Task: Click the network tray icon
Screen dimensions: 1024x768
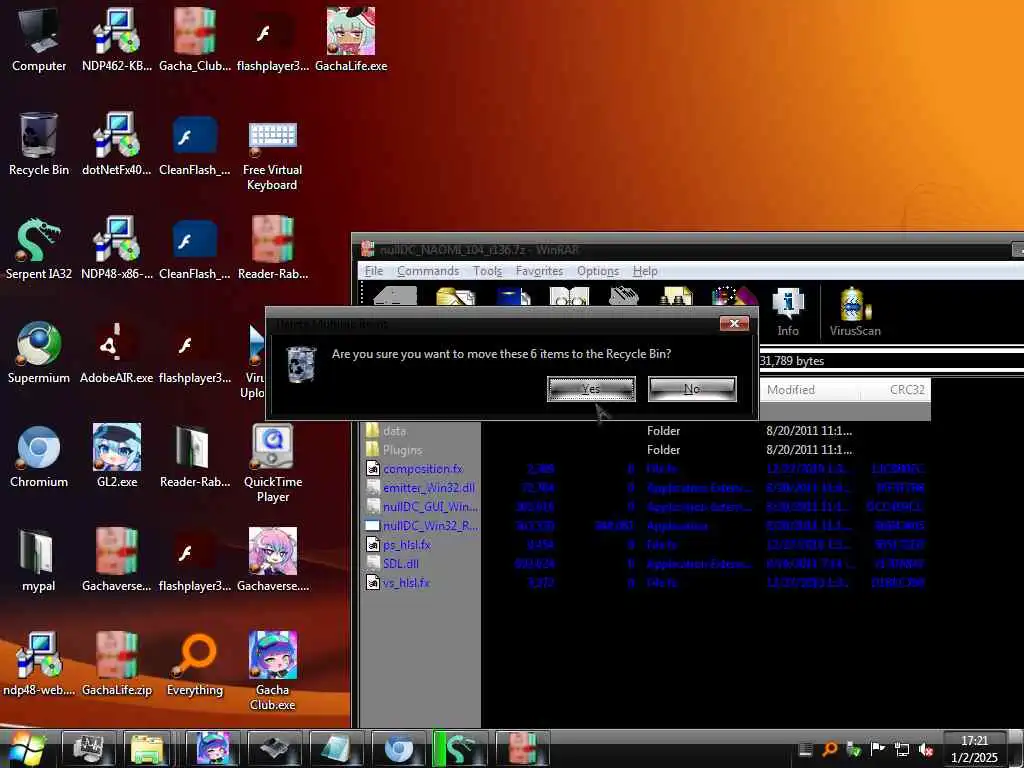Action: [x=901, y=750]
